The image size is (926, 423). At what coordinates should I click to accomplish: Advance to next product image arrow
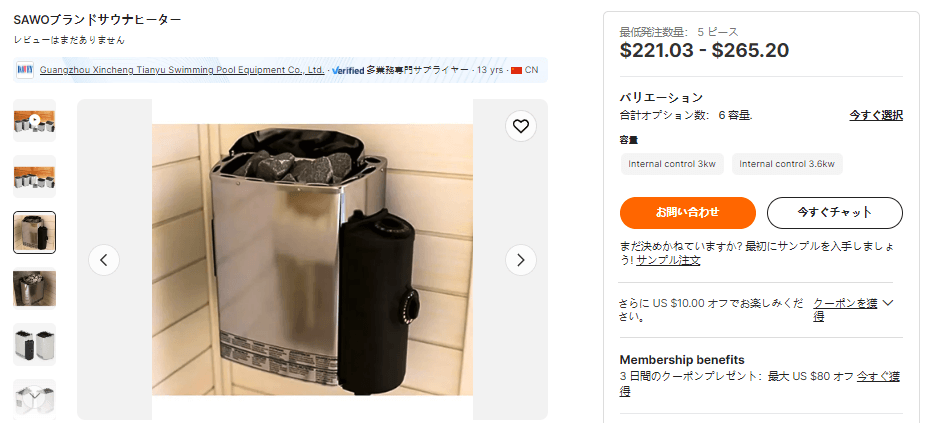521,260
